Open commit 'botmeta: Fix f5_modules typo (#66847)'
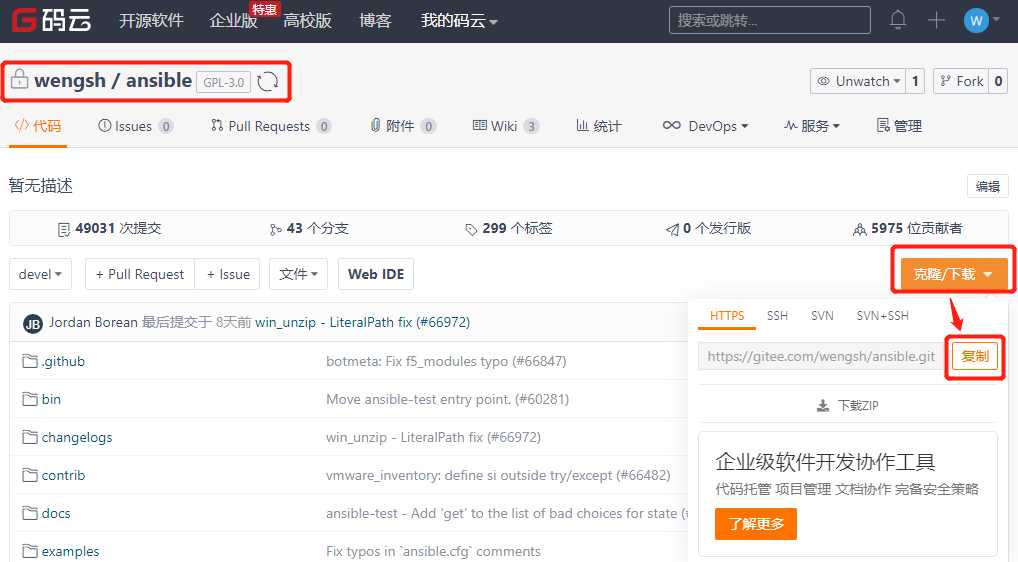This screenshot has width=1018, height=562. point(446,361)
